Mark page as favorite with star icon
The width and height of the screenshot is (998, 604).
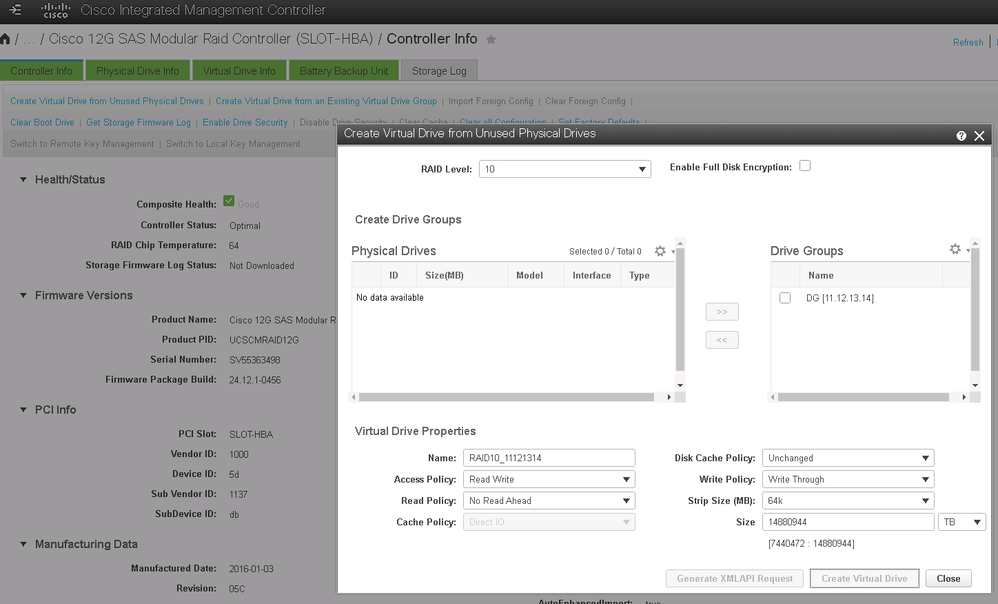[491, 39]
